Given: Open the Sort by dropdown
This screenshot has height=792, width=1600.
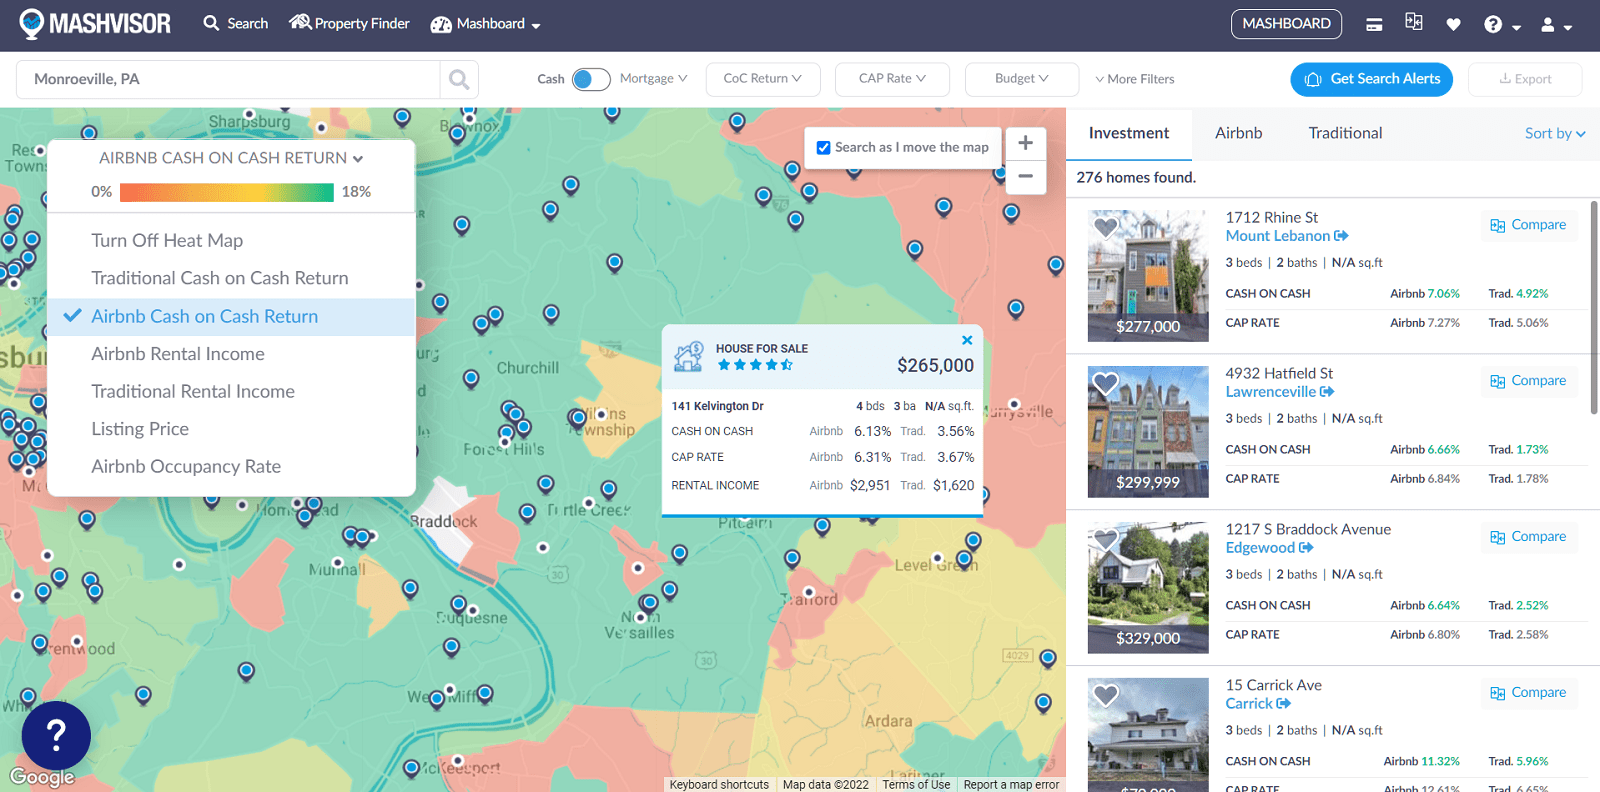Looking at the screenshot, I should click(x=1554, y=134).
